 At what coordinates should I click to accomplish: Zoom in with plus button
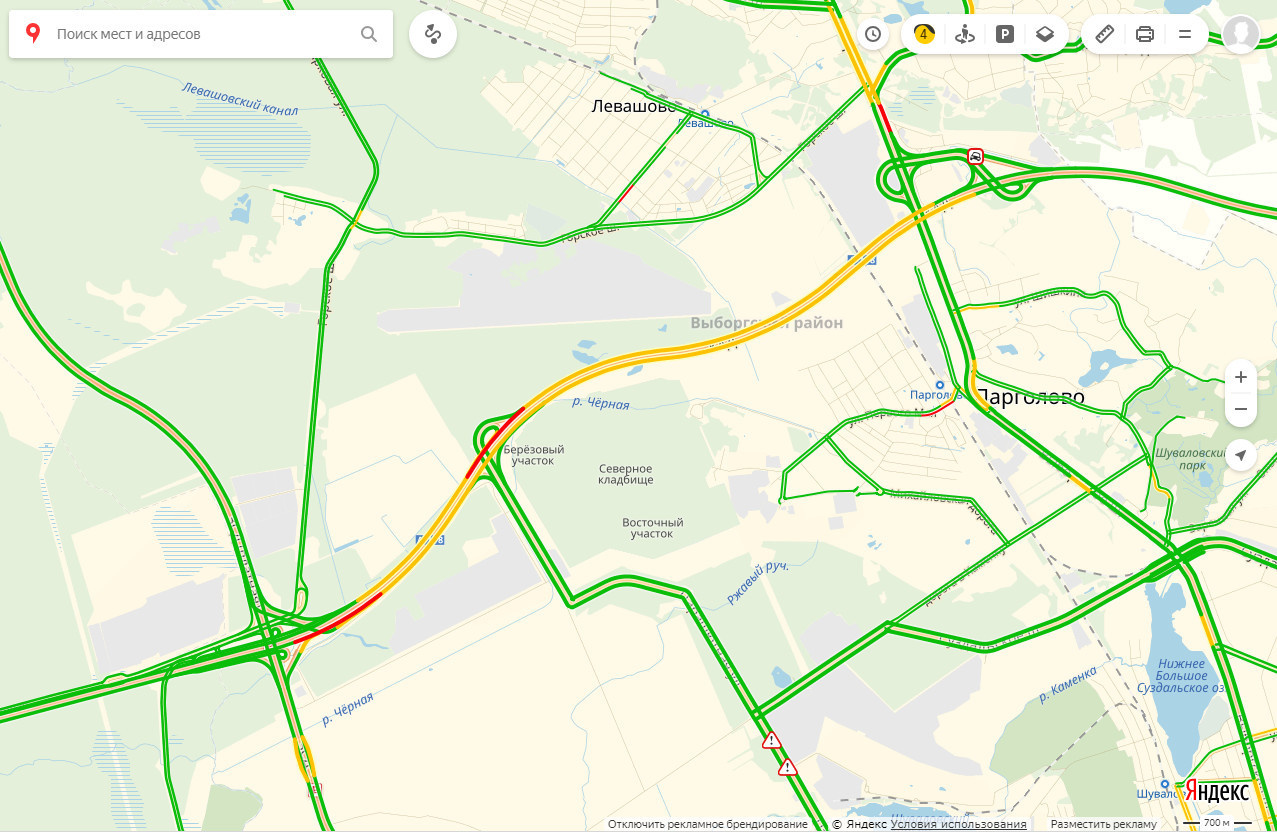tap(1241, 377)
